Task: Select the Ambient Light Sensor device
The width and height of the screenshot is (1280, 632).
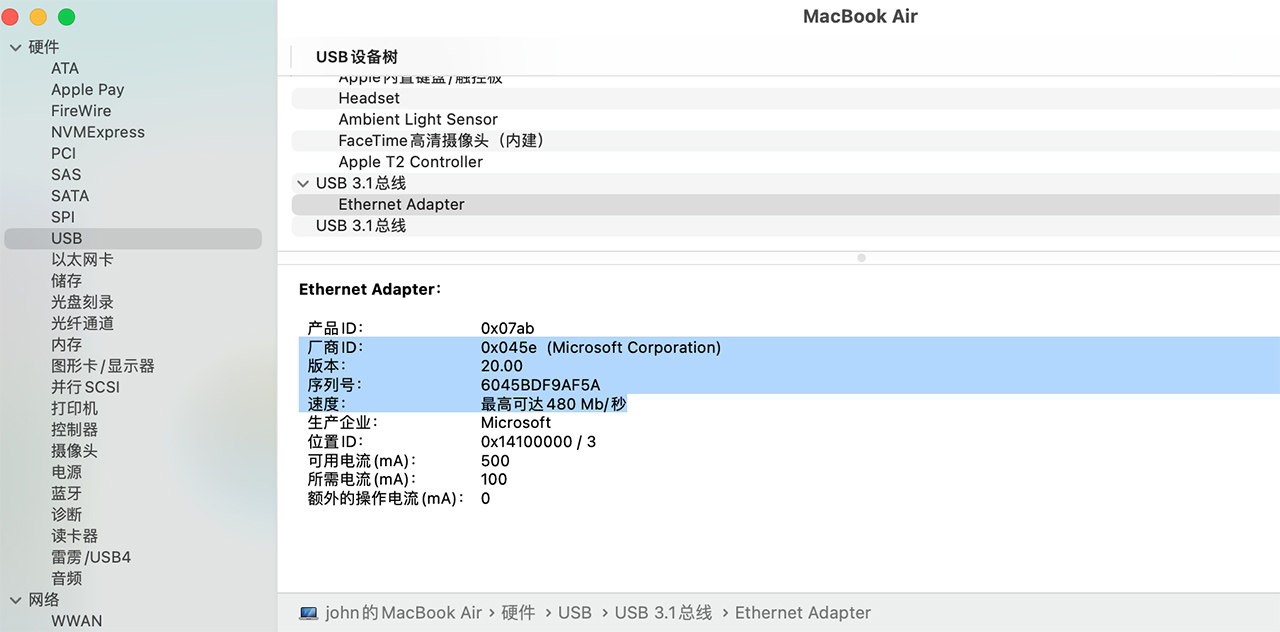Action: pyautogui.click(x=417, y=119)
